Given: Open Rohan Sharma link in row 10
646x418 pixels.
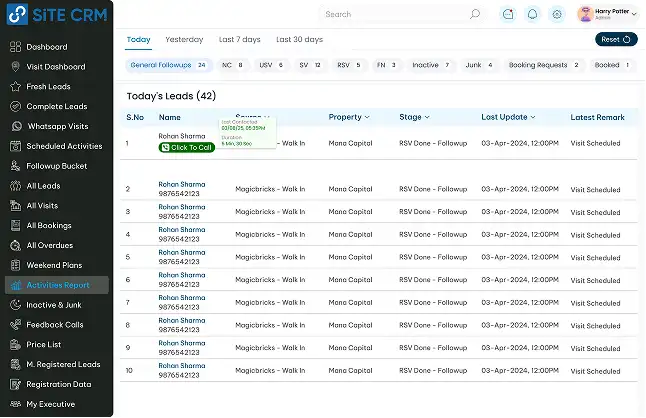Looking at the screenshot, I should pyautogui.click(x=182, y=366).
